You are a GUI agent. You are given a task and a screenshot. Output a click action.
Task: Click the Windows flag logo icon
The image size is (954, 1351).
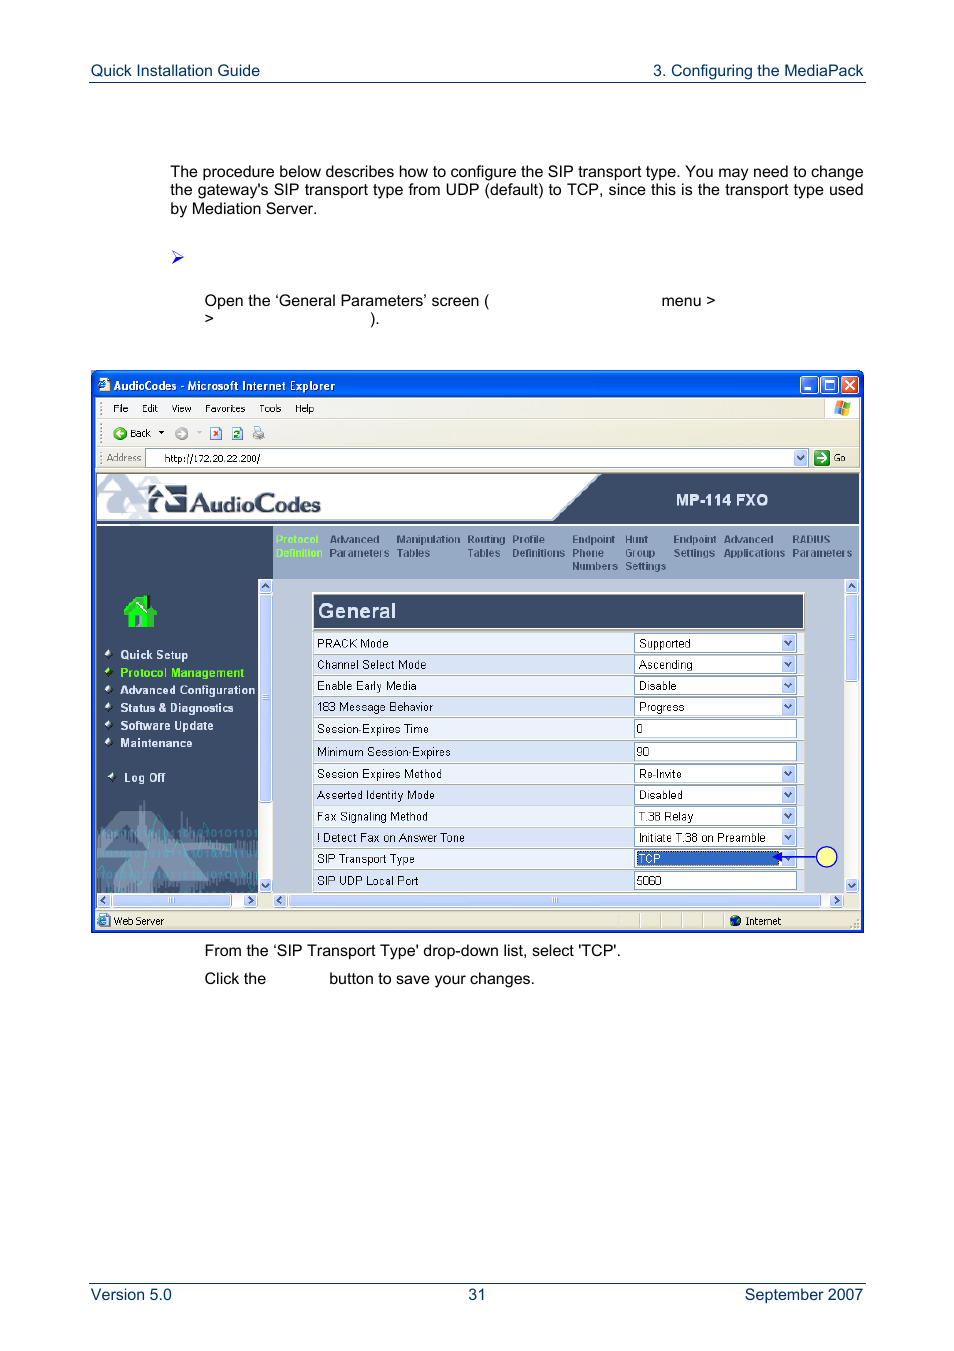coord(842,408)
